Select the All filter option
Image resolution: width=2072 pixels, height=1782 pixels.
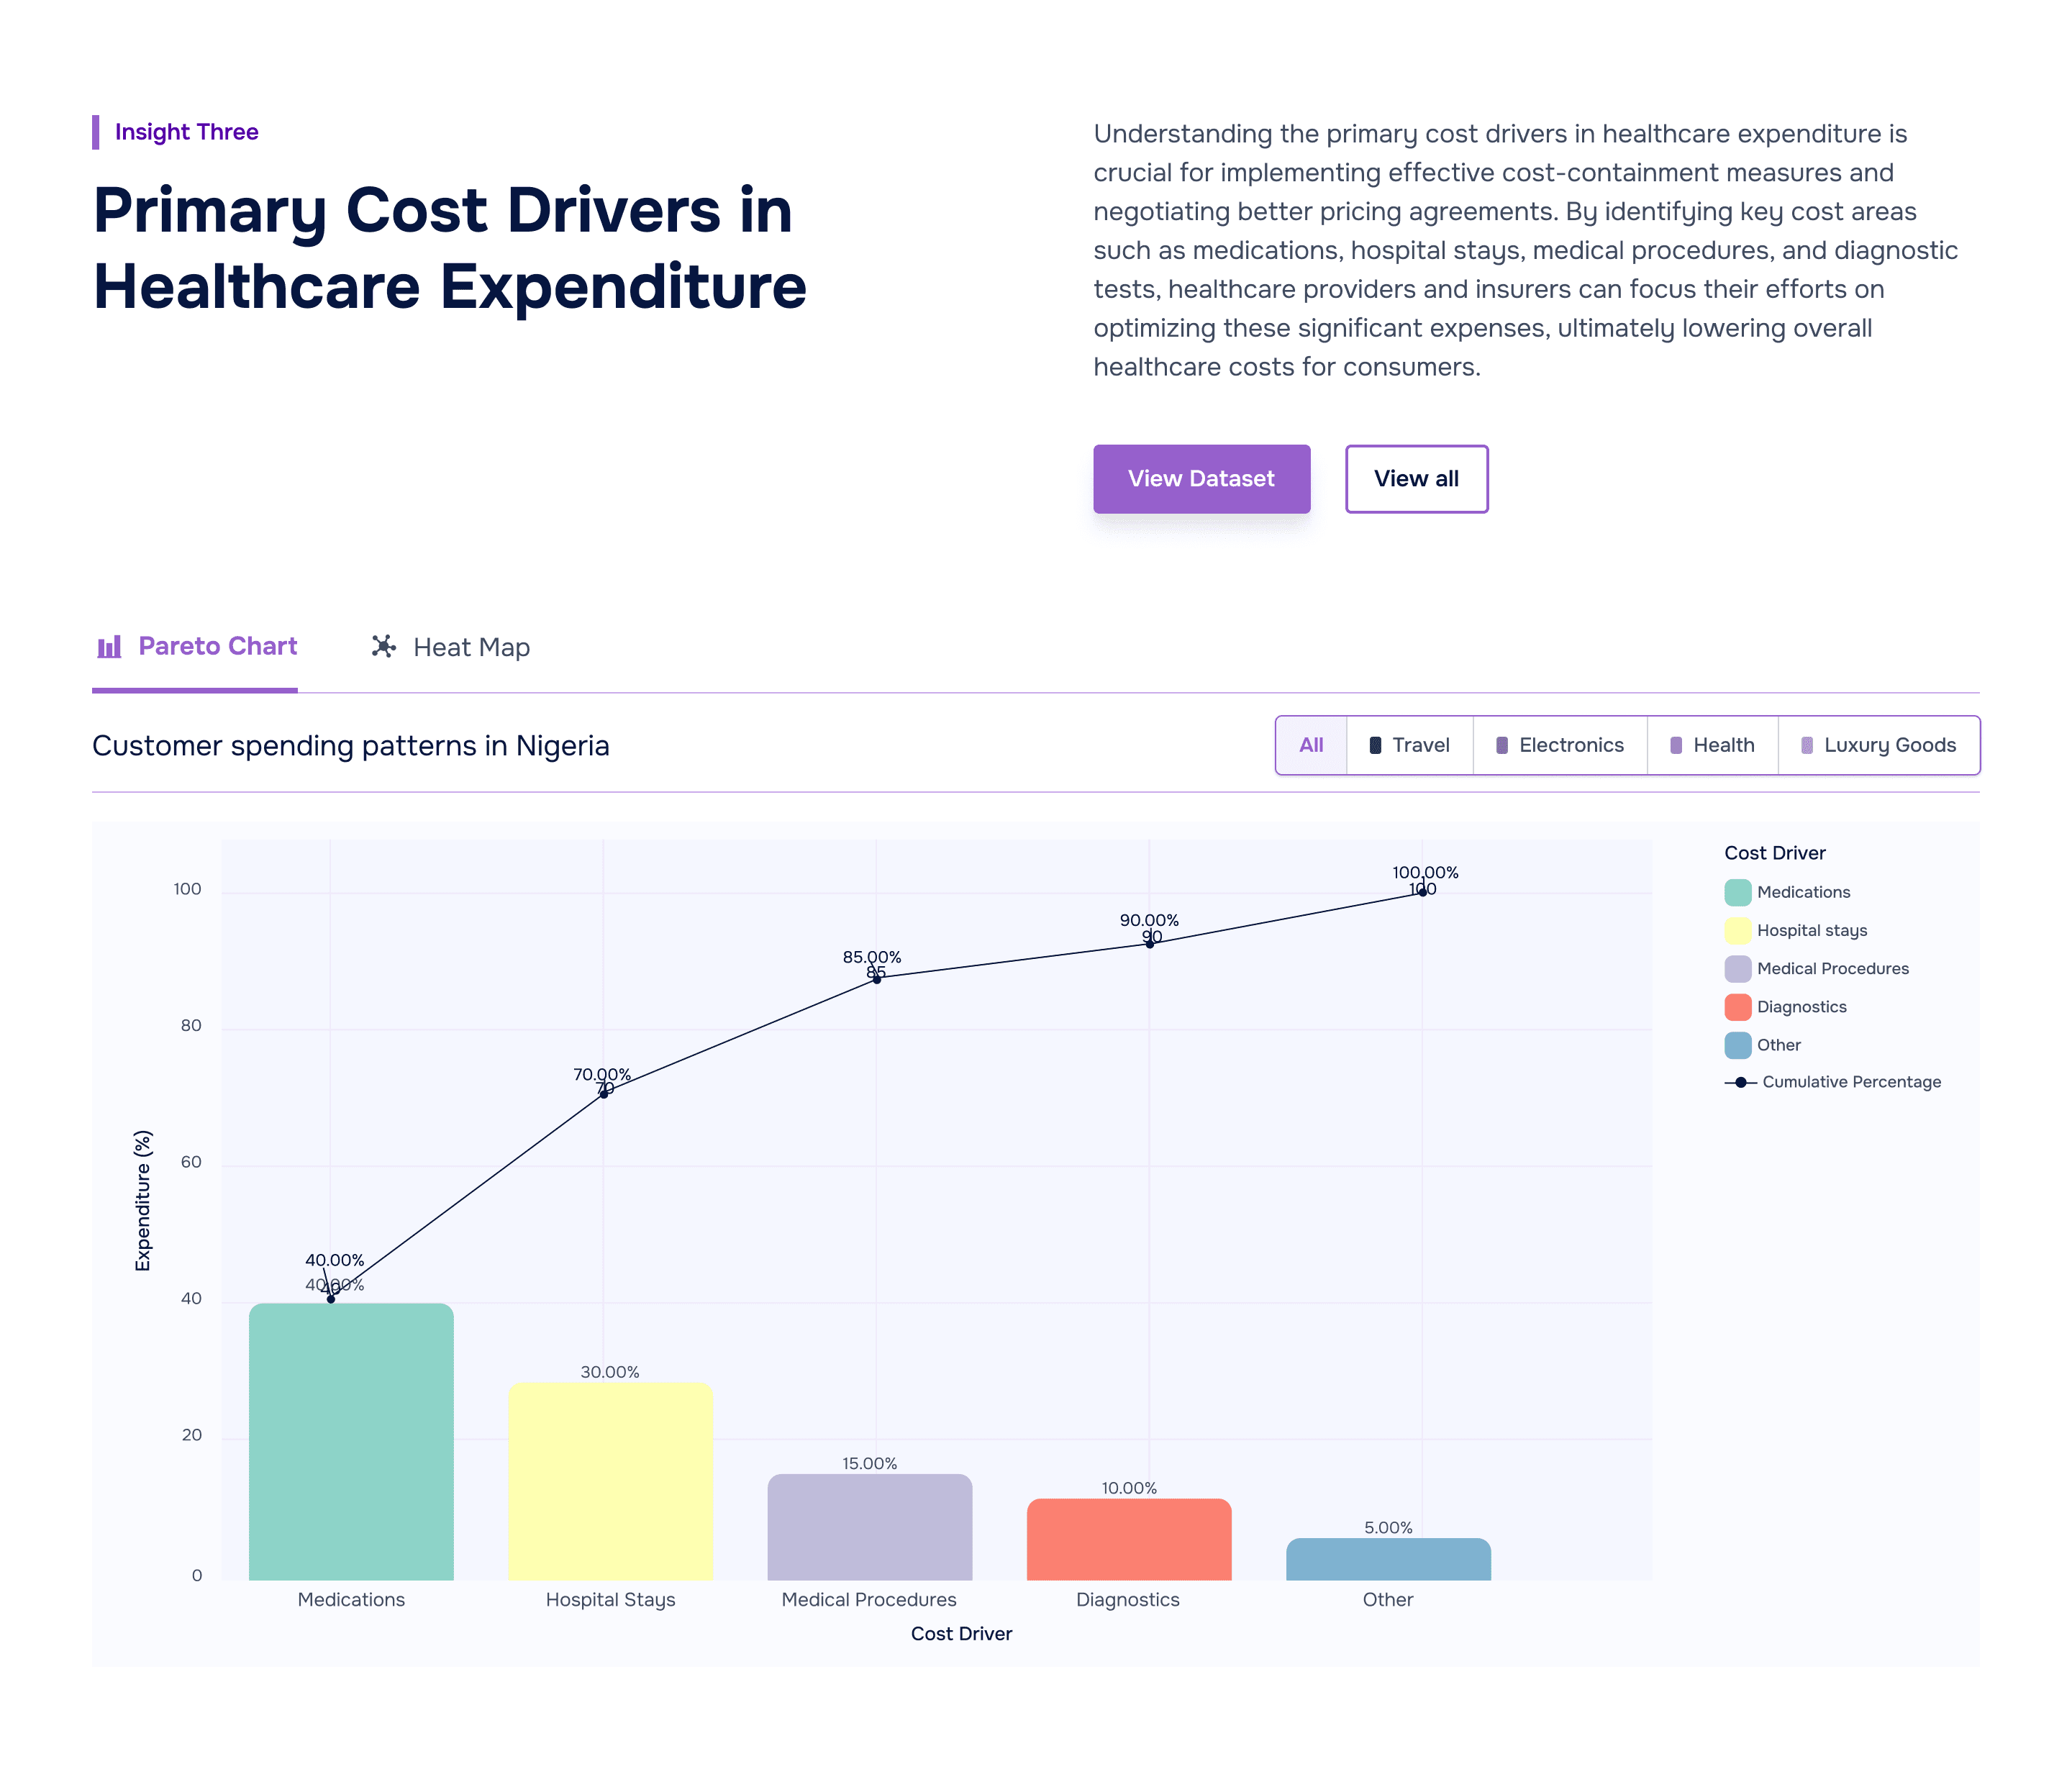pyautogui.click(x=1310, y=745)
